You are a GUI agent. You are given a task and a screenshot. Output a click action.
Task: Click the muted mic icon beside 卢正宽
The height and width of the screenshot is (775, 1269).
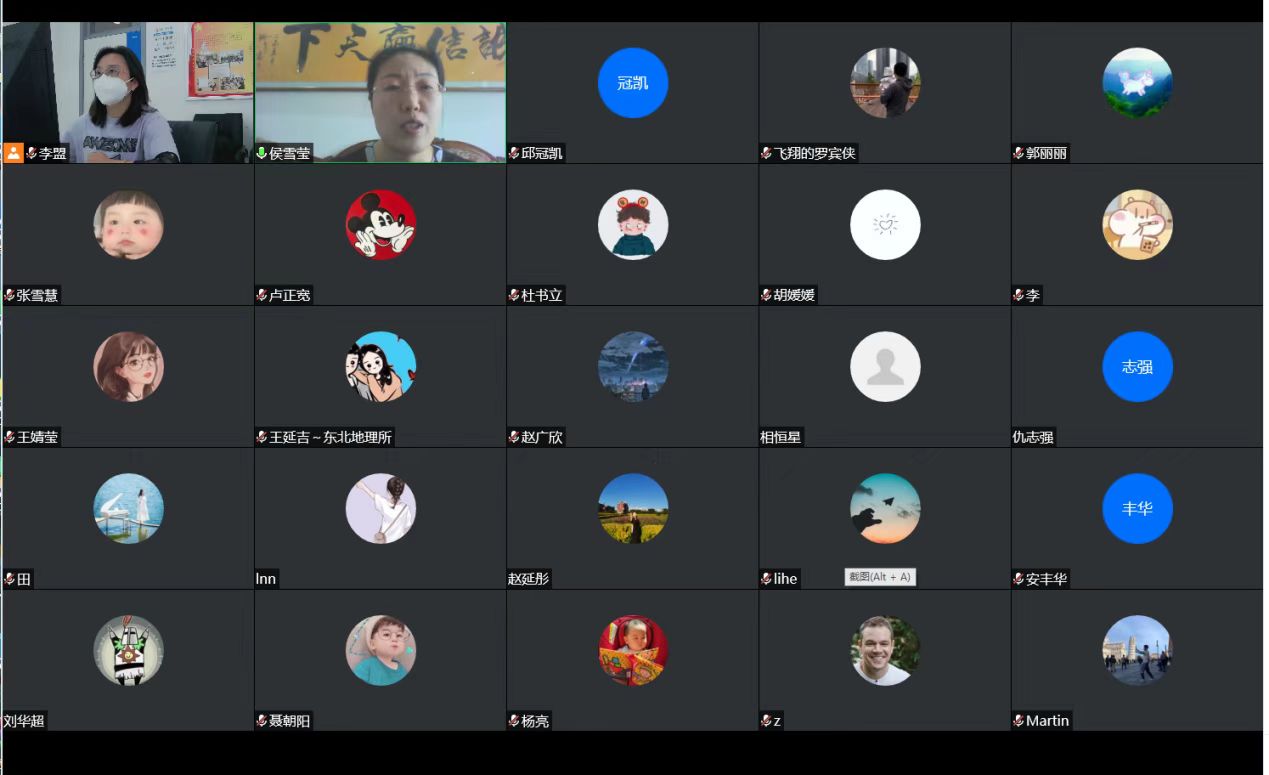pos(262,295)
